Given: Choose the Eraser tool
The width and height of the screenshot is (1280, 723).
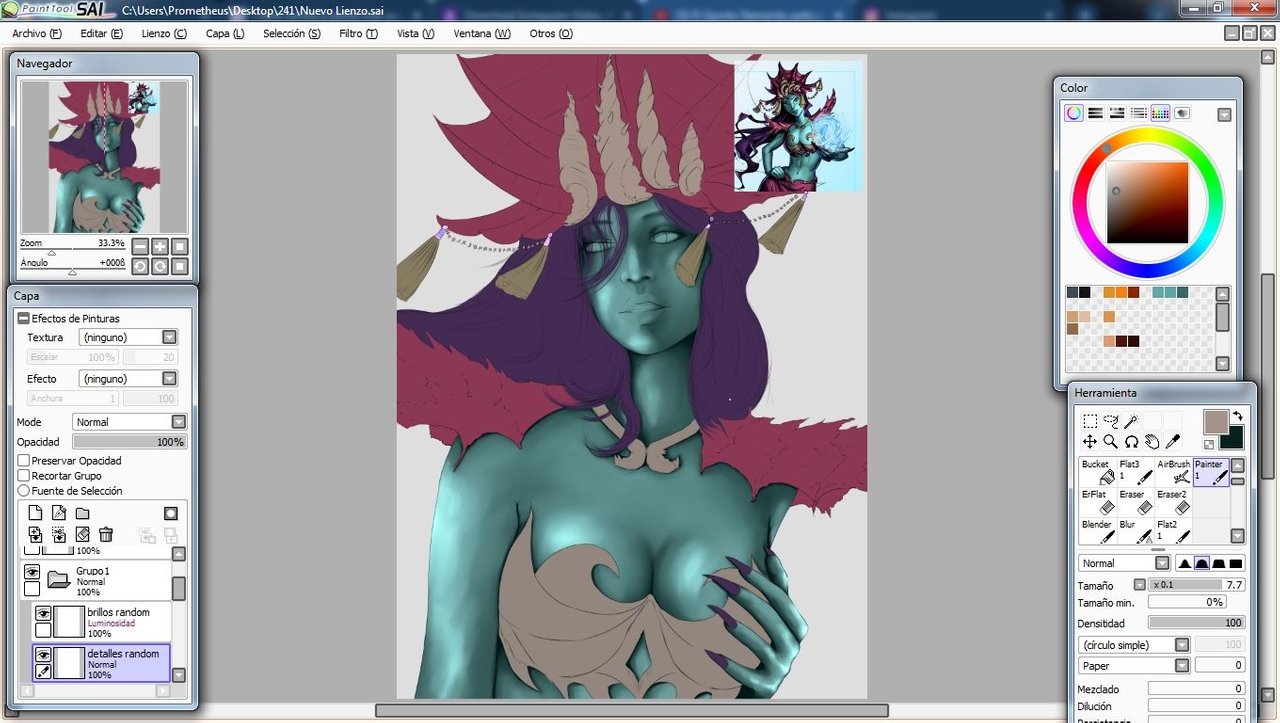Looking at the screenshot, I should pyautogui.click(x=1136, y=502).
